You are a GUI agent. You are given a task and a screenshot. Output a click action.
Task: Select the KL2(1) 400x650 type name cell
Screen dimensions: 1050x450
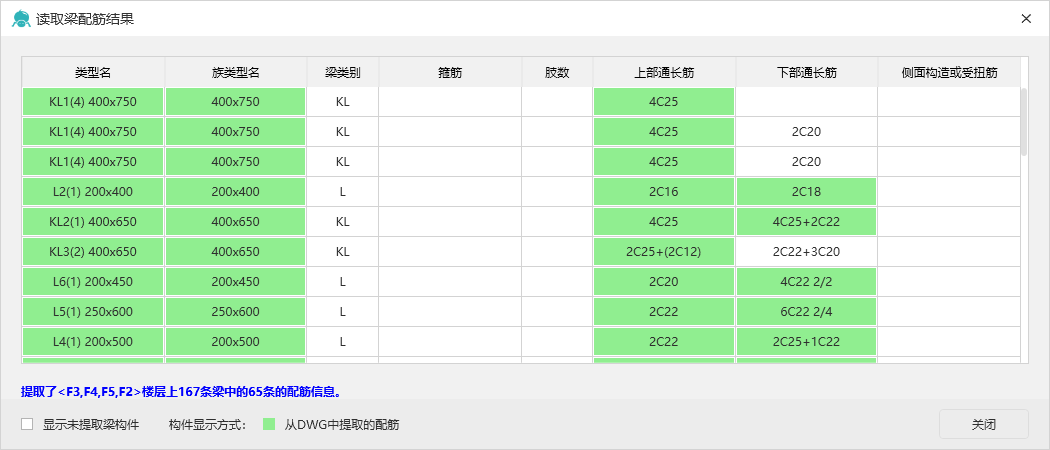point(93,222)
